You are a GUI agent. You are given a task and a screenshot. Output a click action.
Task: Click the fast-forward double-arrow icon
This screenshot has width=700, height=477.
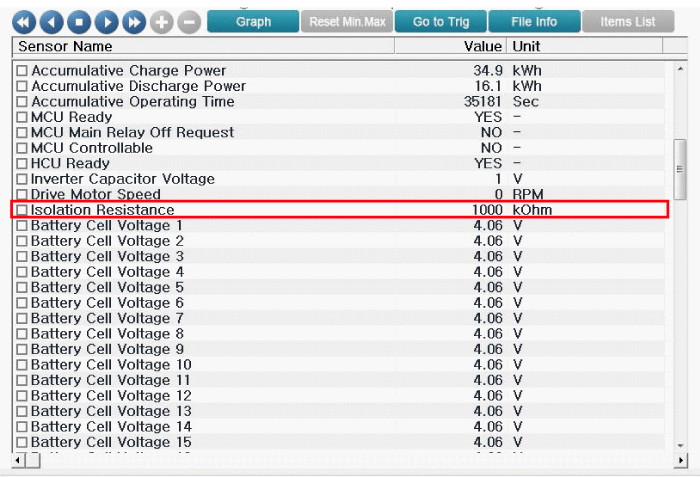pos(134,22)
